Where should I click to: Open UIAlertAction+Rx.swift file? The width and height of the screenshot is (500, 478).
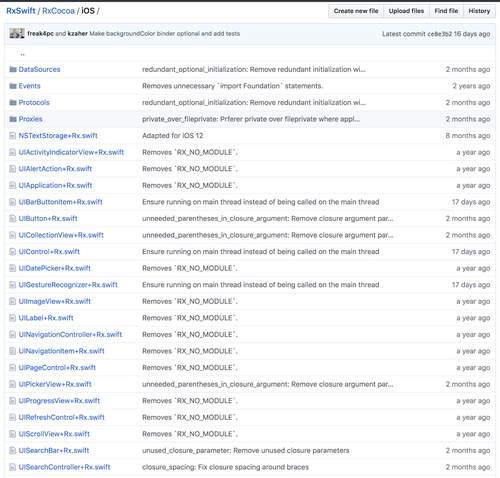point(55,169)
